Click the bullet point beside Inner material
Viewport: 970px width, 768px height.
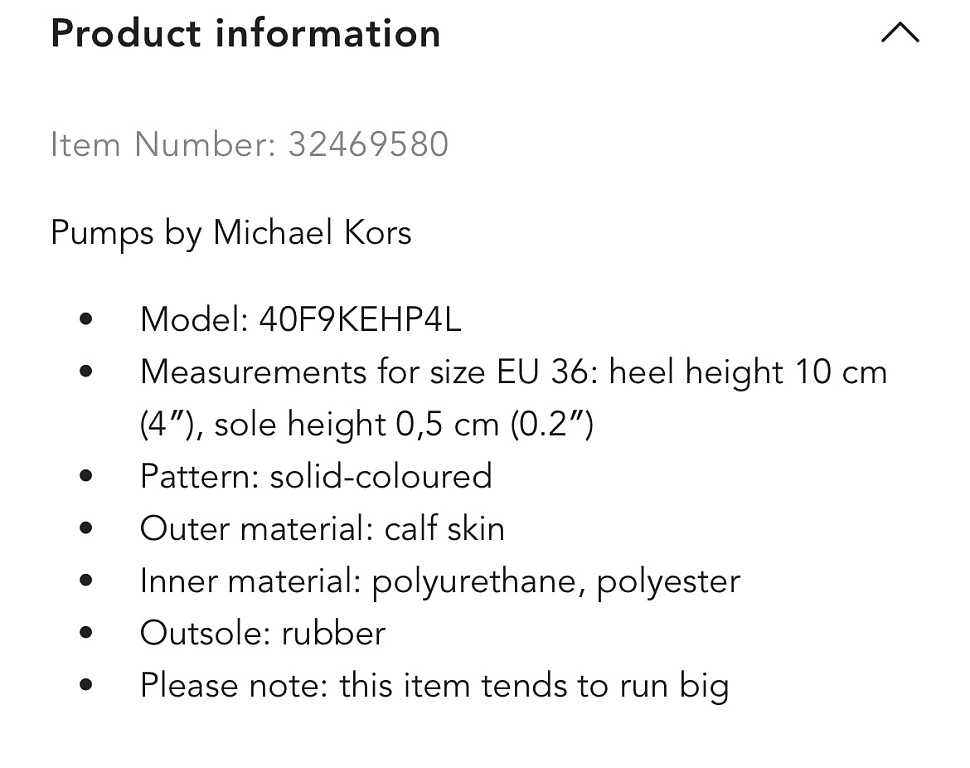click(86, 580)
